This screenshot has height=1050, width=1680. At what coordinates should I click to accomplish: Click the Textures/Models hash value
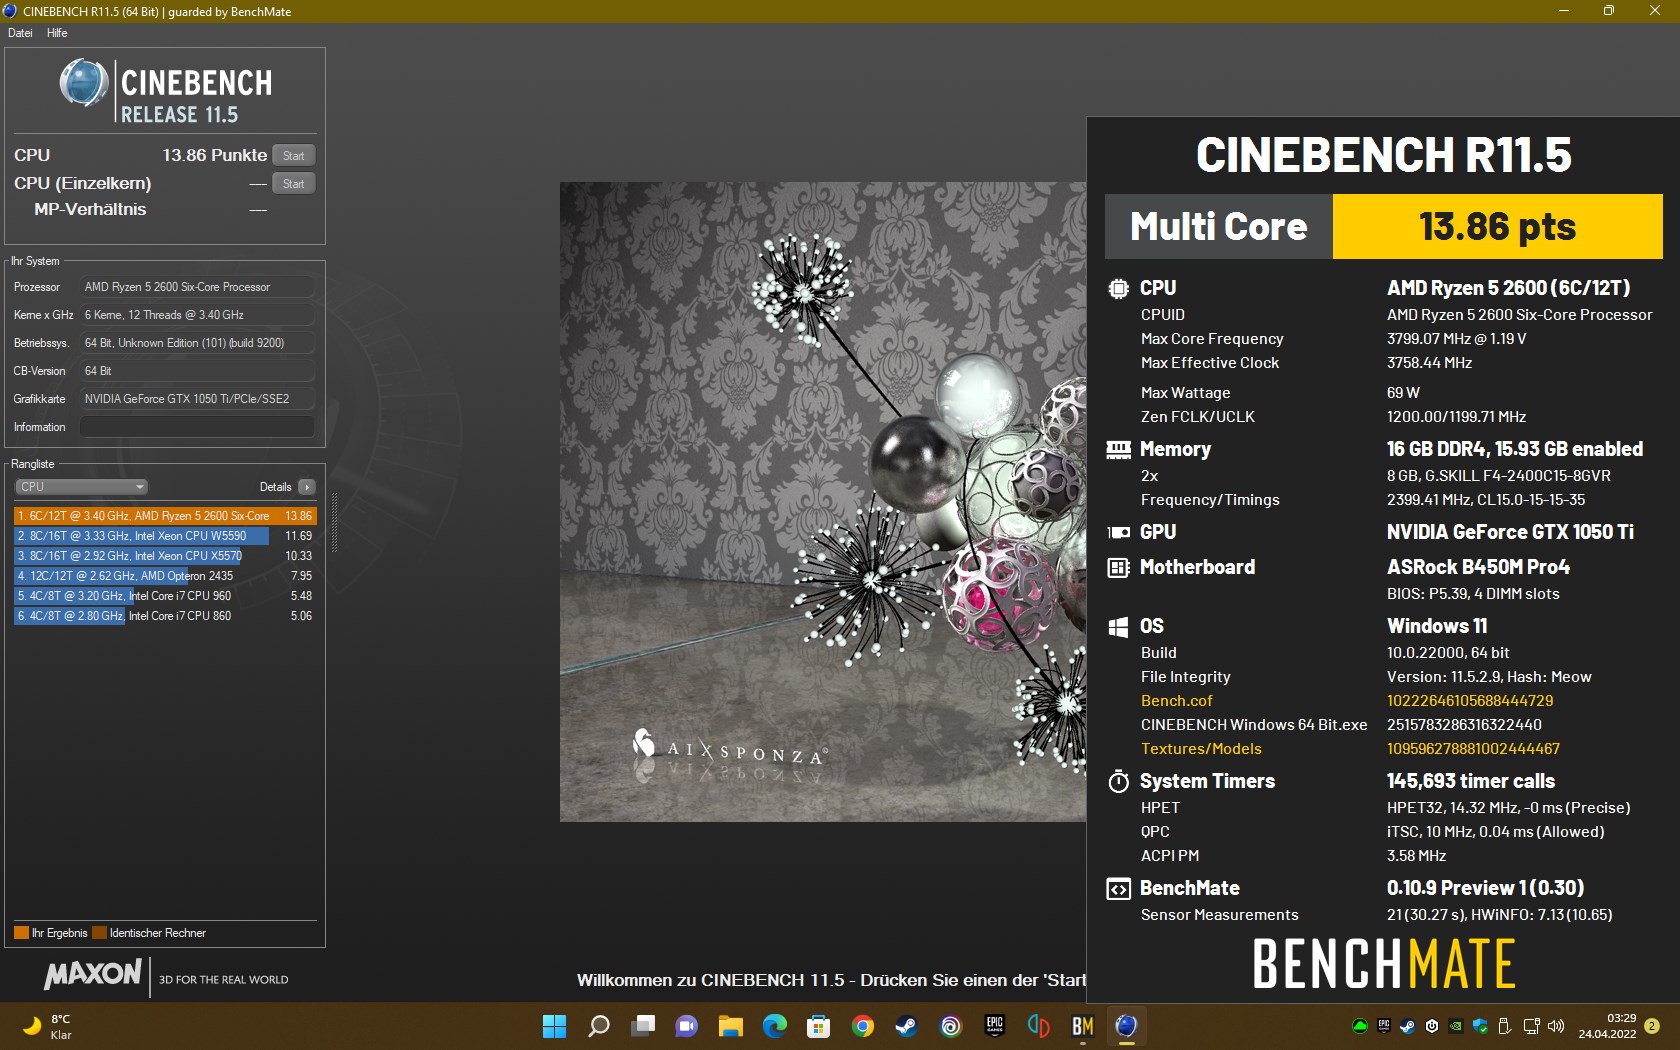click(x=1472, y=749)
